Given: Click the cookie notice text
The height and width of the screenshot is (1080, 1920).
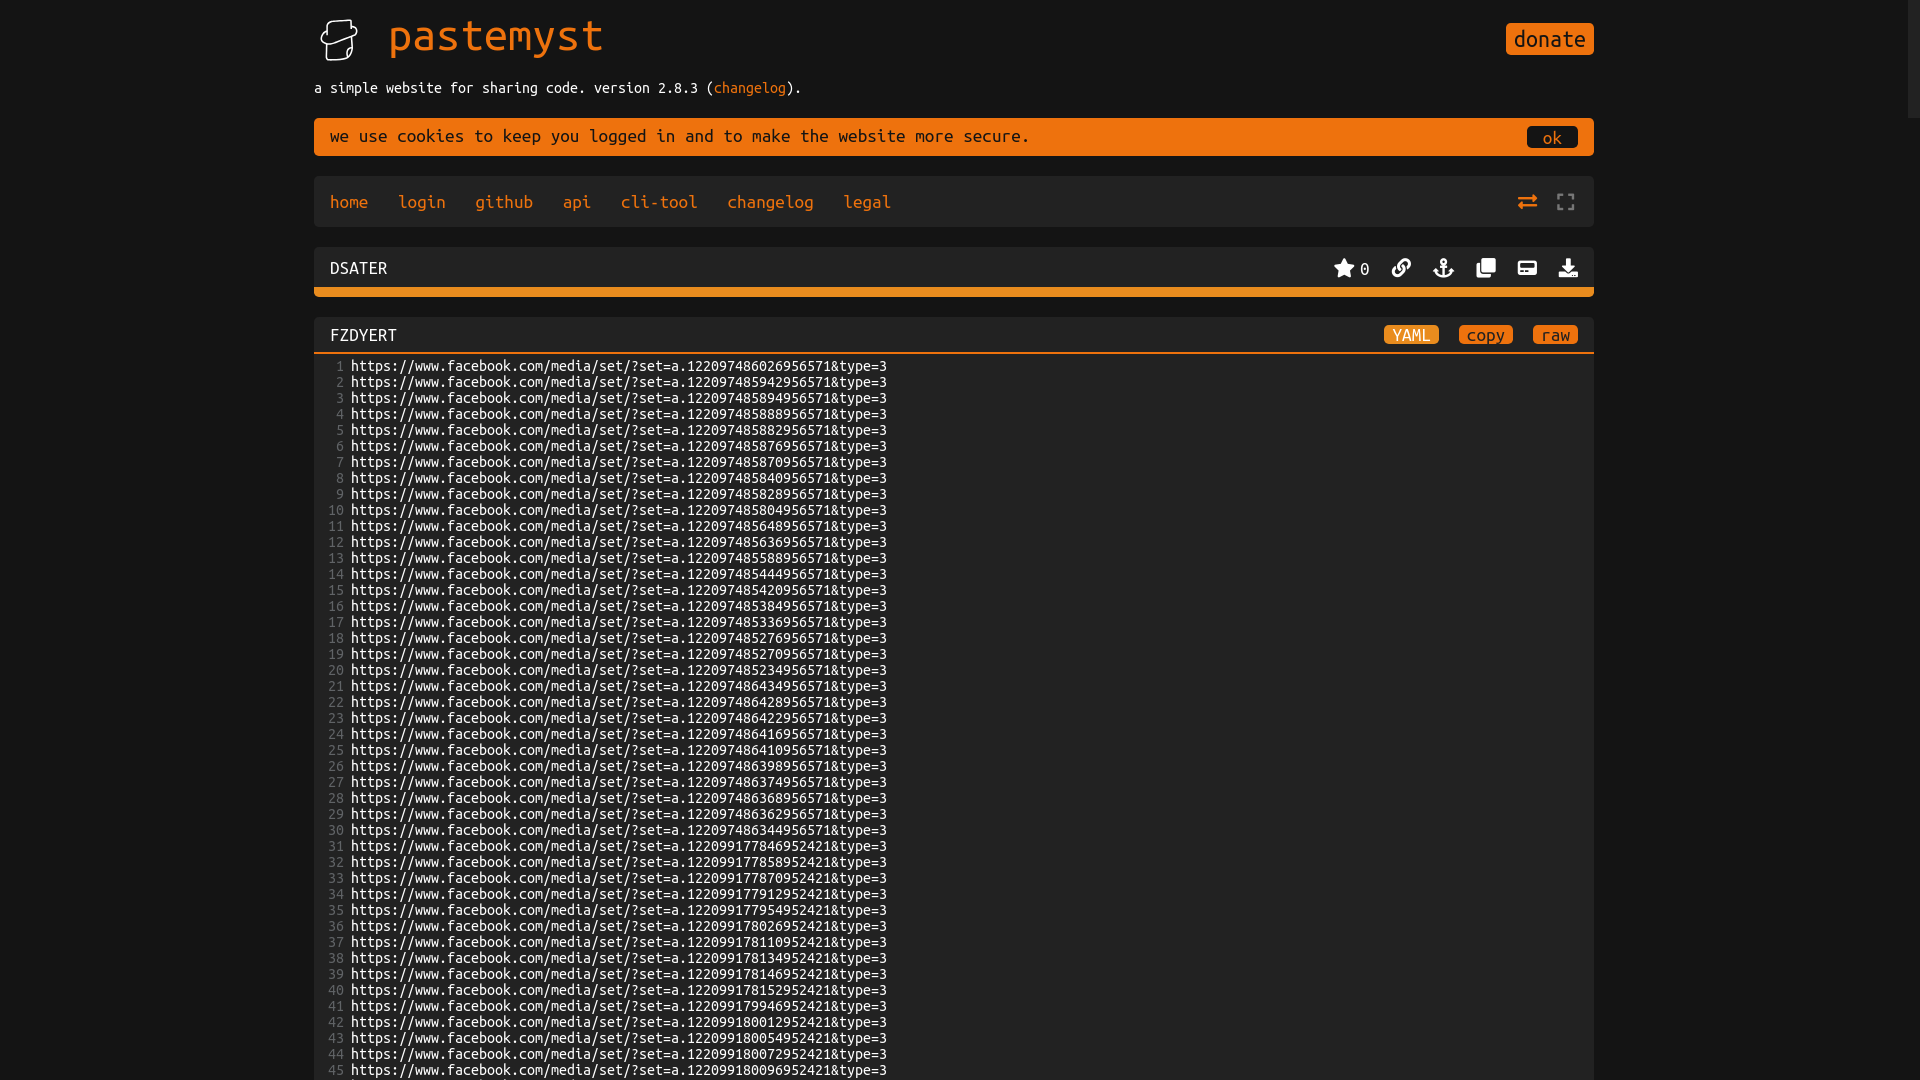Looking at the screenshot, I should [x=679, y=136].
